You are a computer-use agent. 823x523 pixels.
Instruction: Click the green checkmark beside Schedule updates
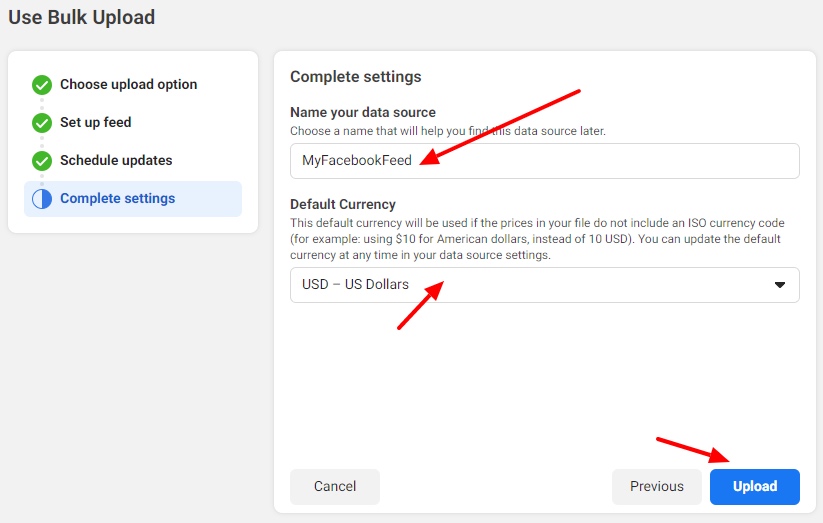[x=42, y=161]
